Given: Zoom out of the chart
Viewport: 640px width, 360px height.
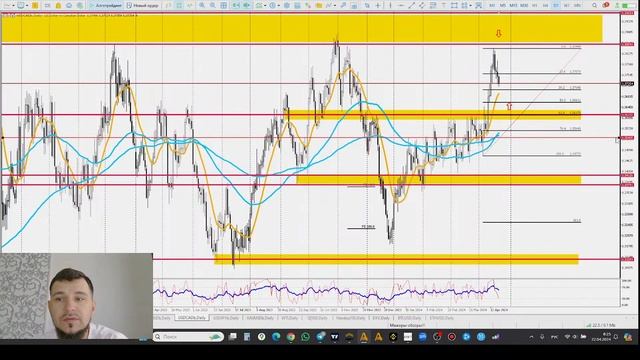Looking at the screenshot, I should tap(213, 6).
